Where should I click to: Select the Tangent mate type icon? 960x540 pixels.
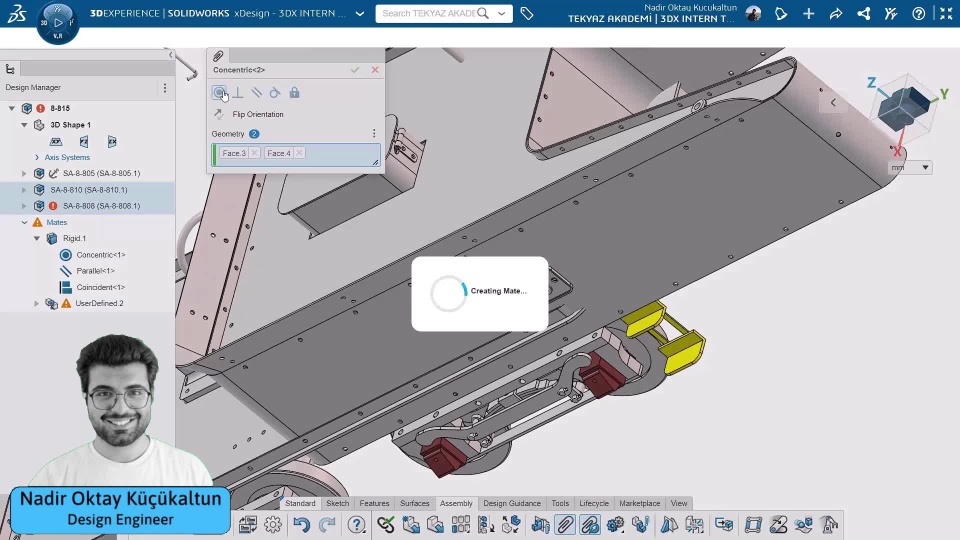[275, 93]
